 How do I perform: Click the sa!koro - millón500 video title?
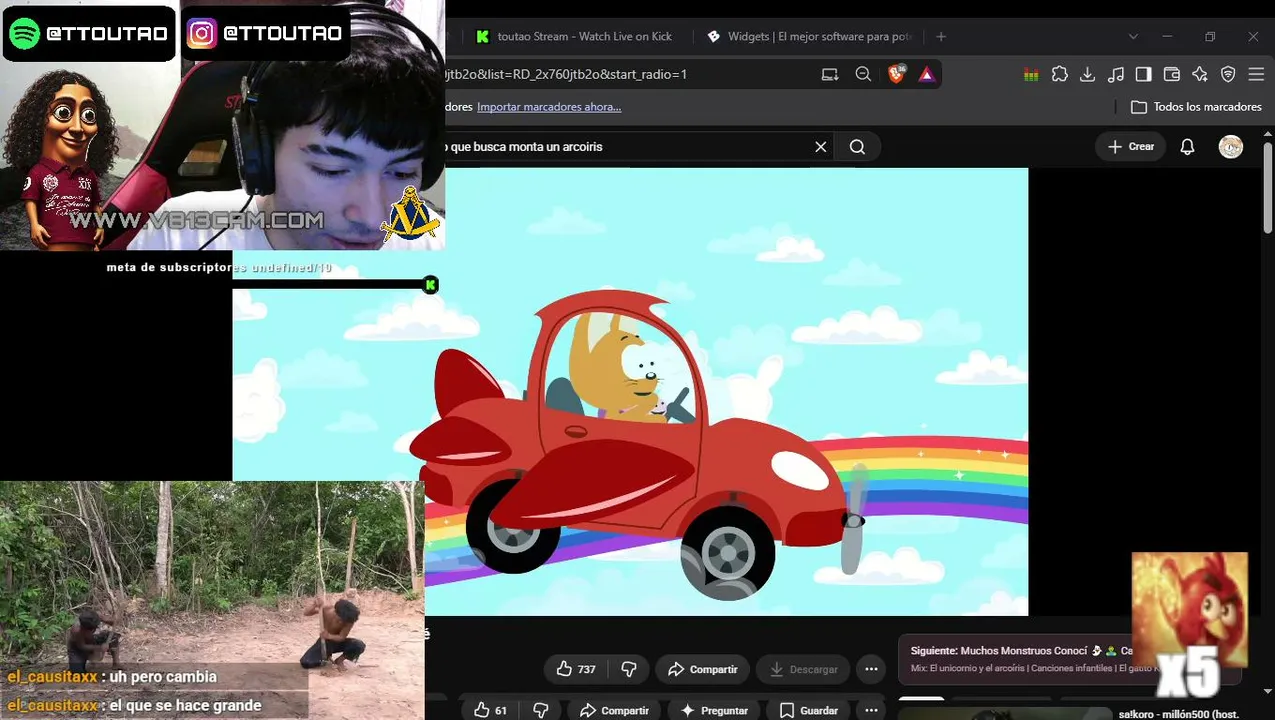click(1178, 714)
